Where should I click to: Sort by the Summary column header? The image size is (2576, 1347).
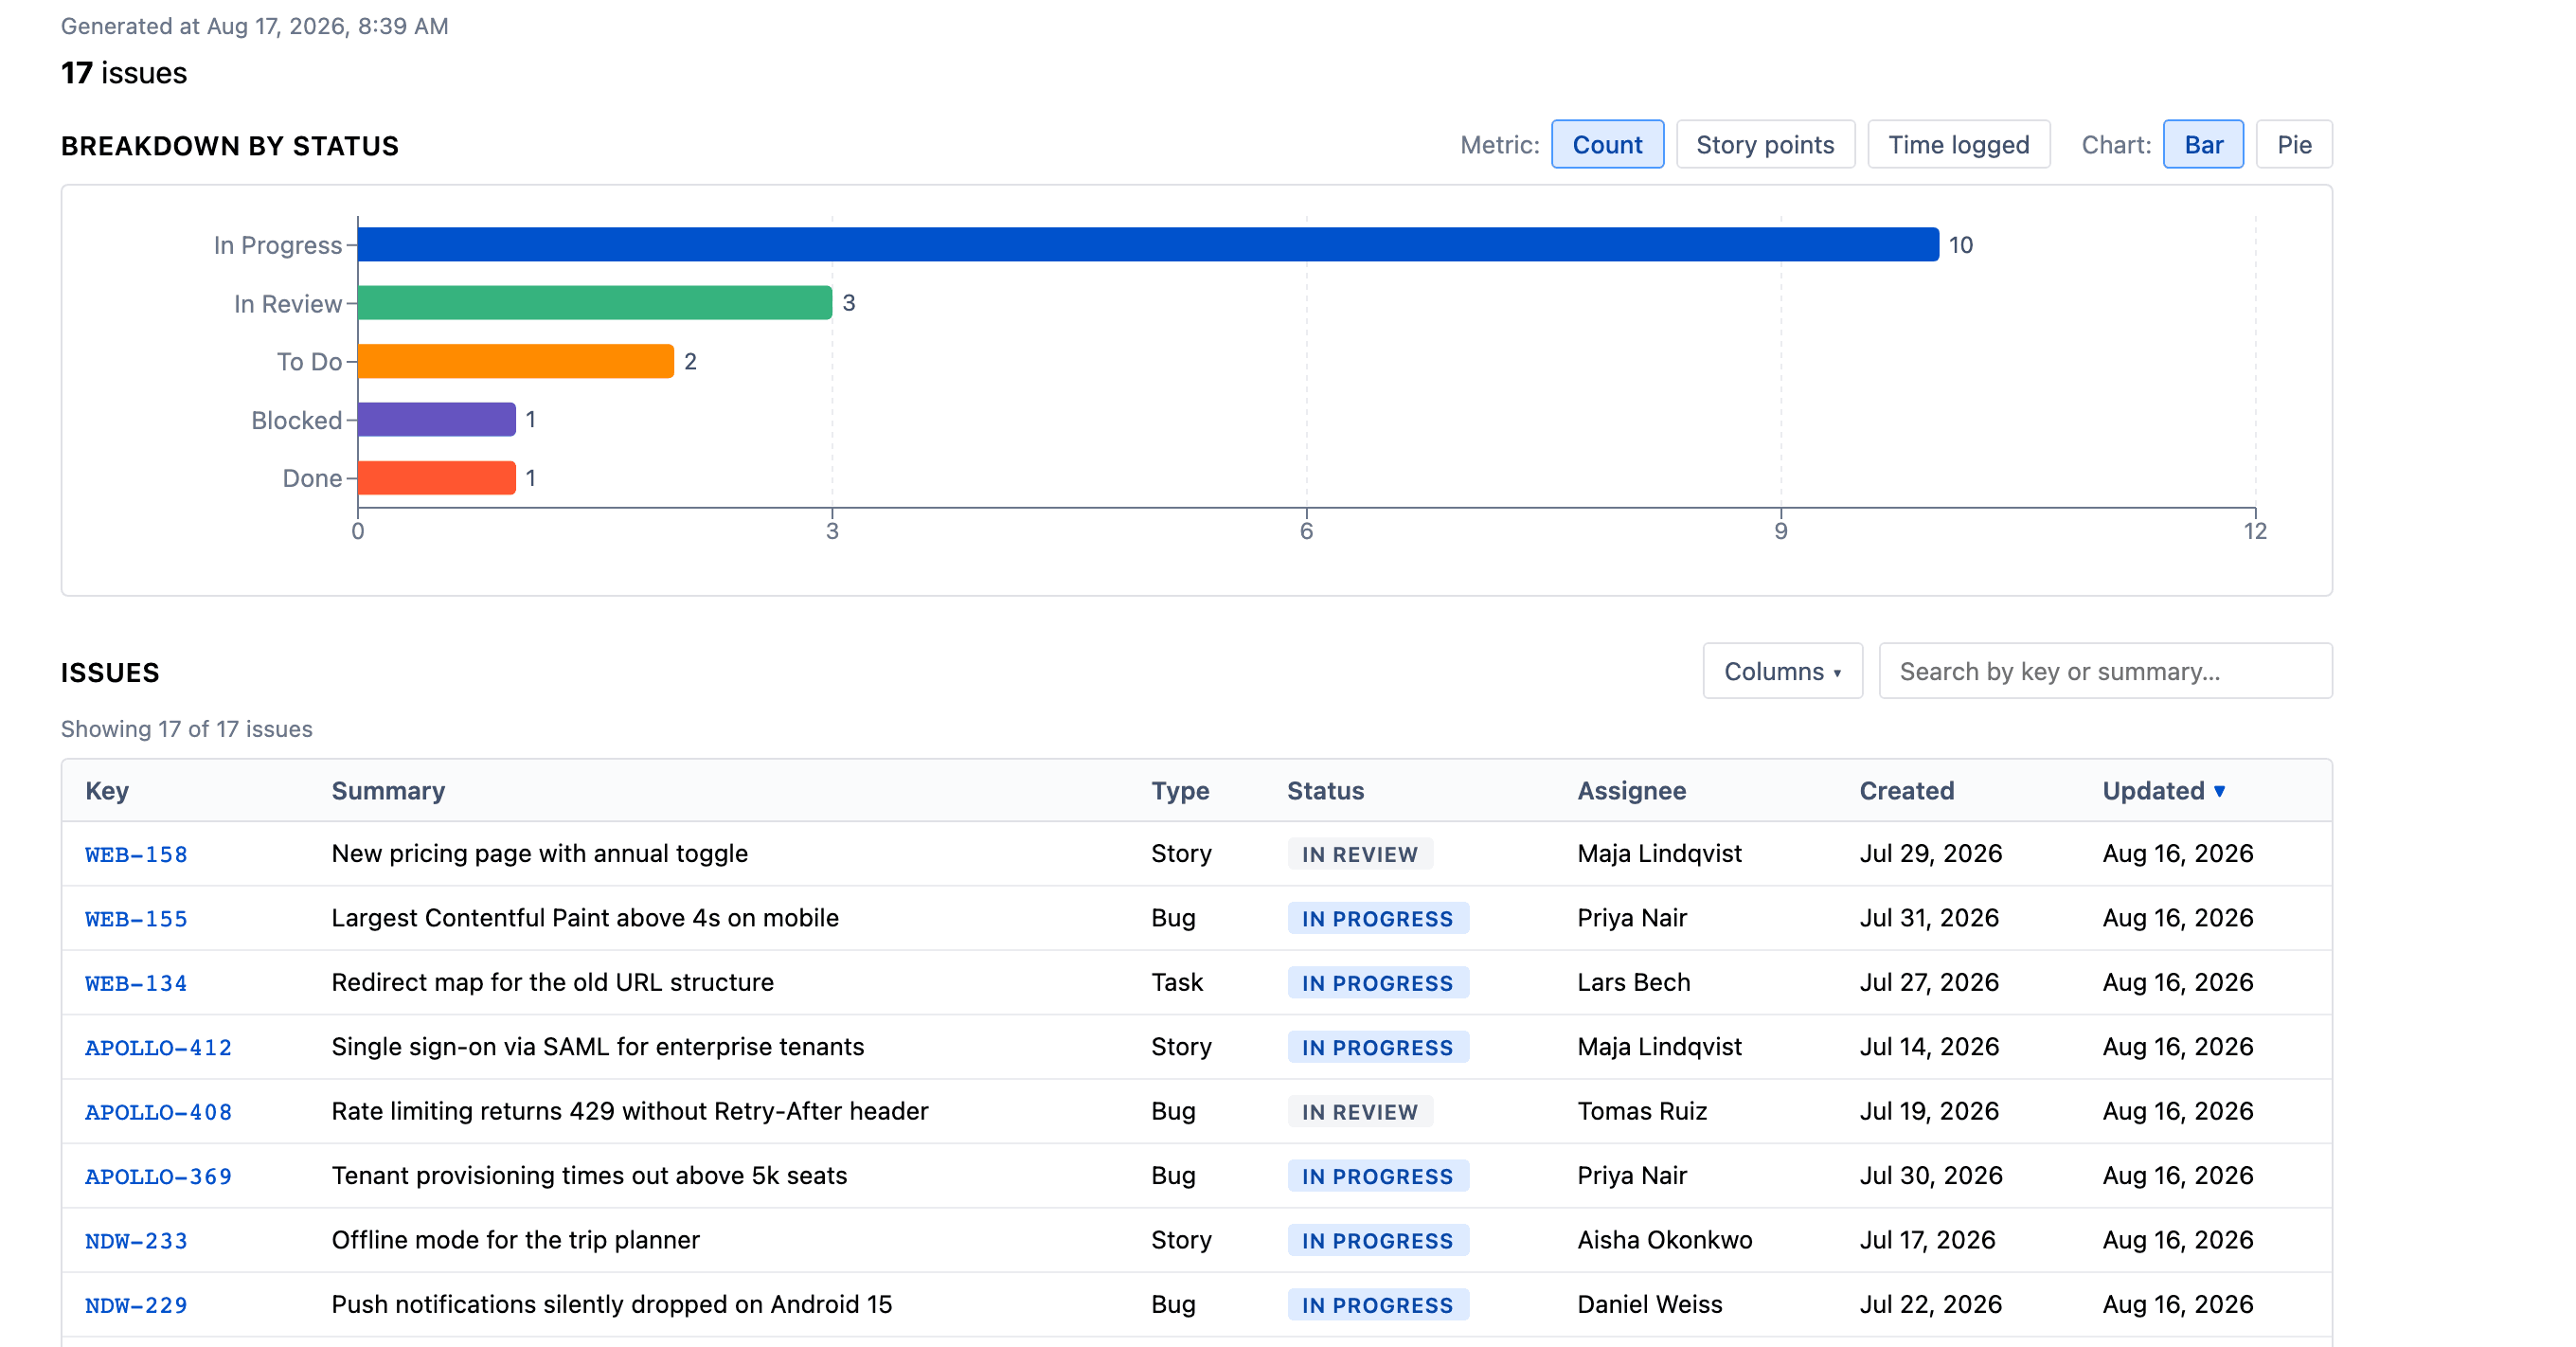pos(388,791)
